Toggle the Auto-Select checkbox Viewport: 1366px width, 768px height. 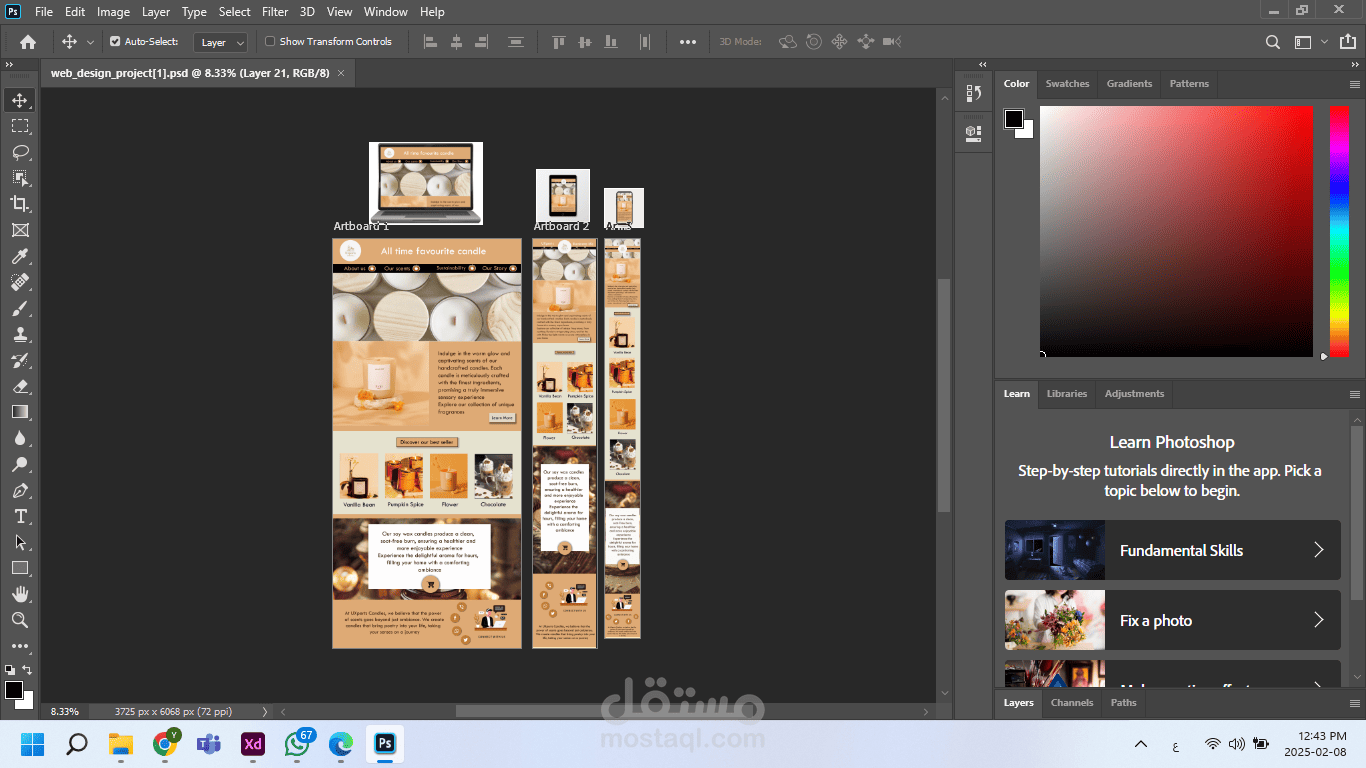click(115, 42)
